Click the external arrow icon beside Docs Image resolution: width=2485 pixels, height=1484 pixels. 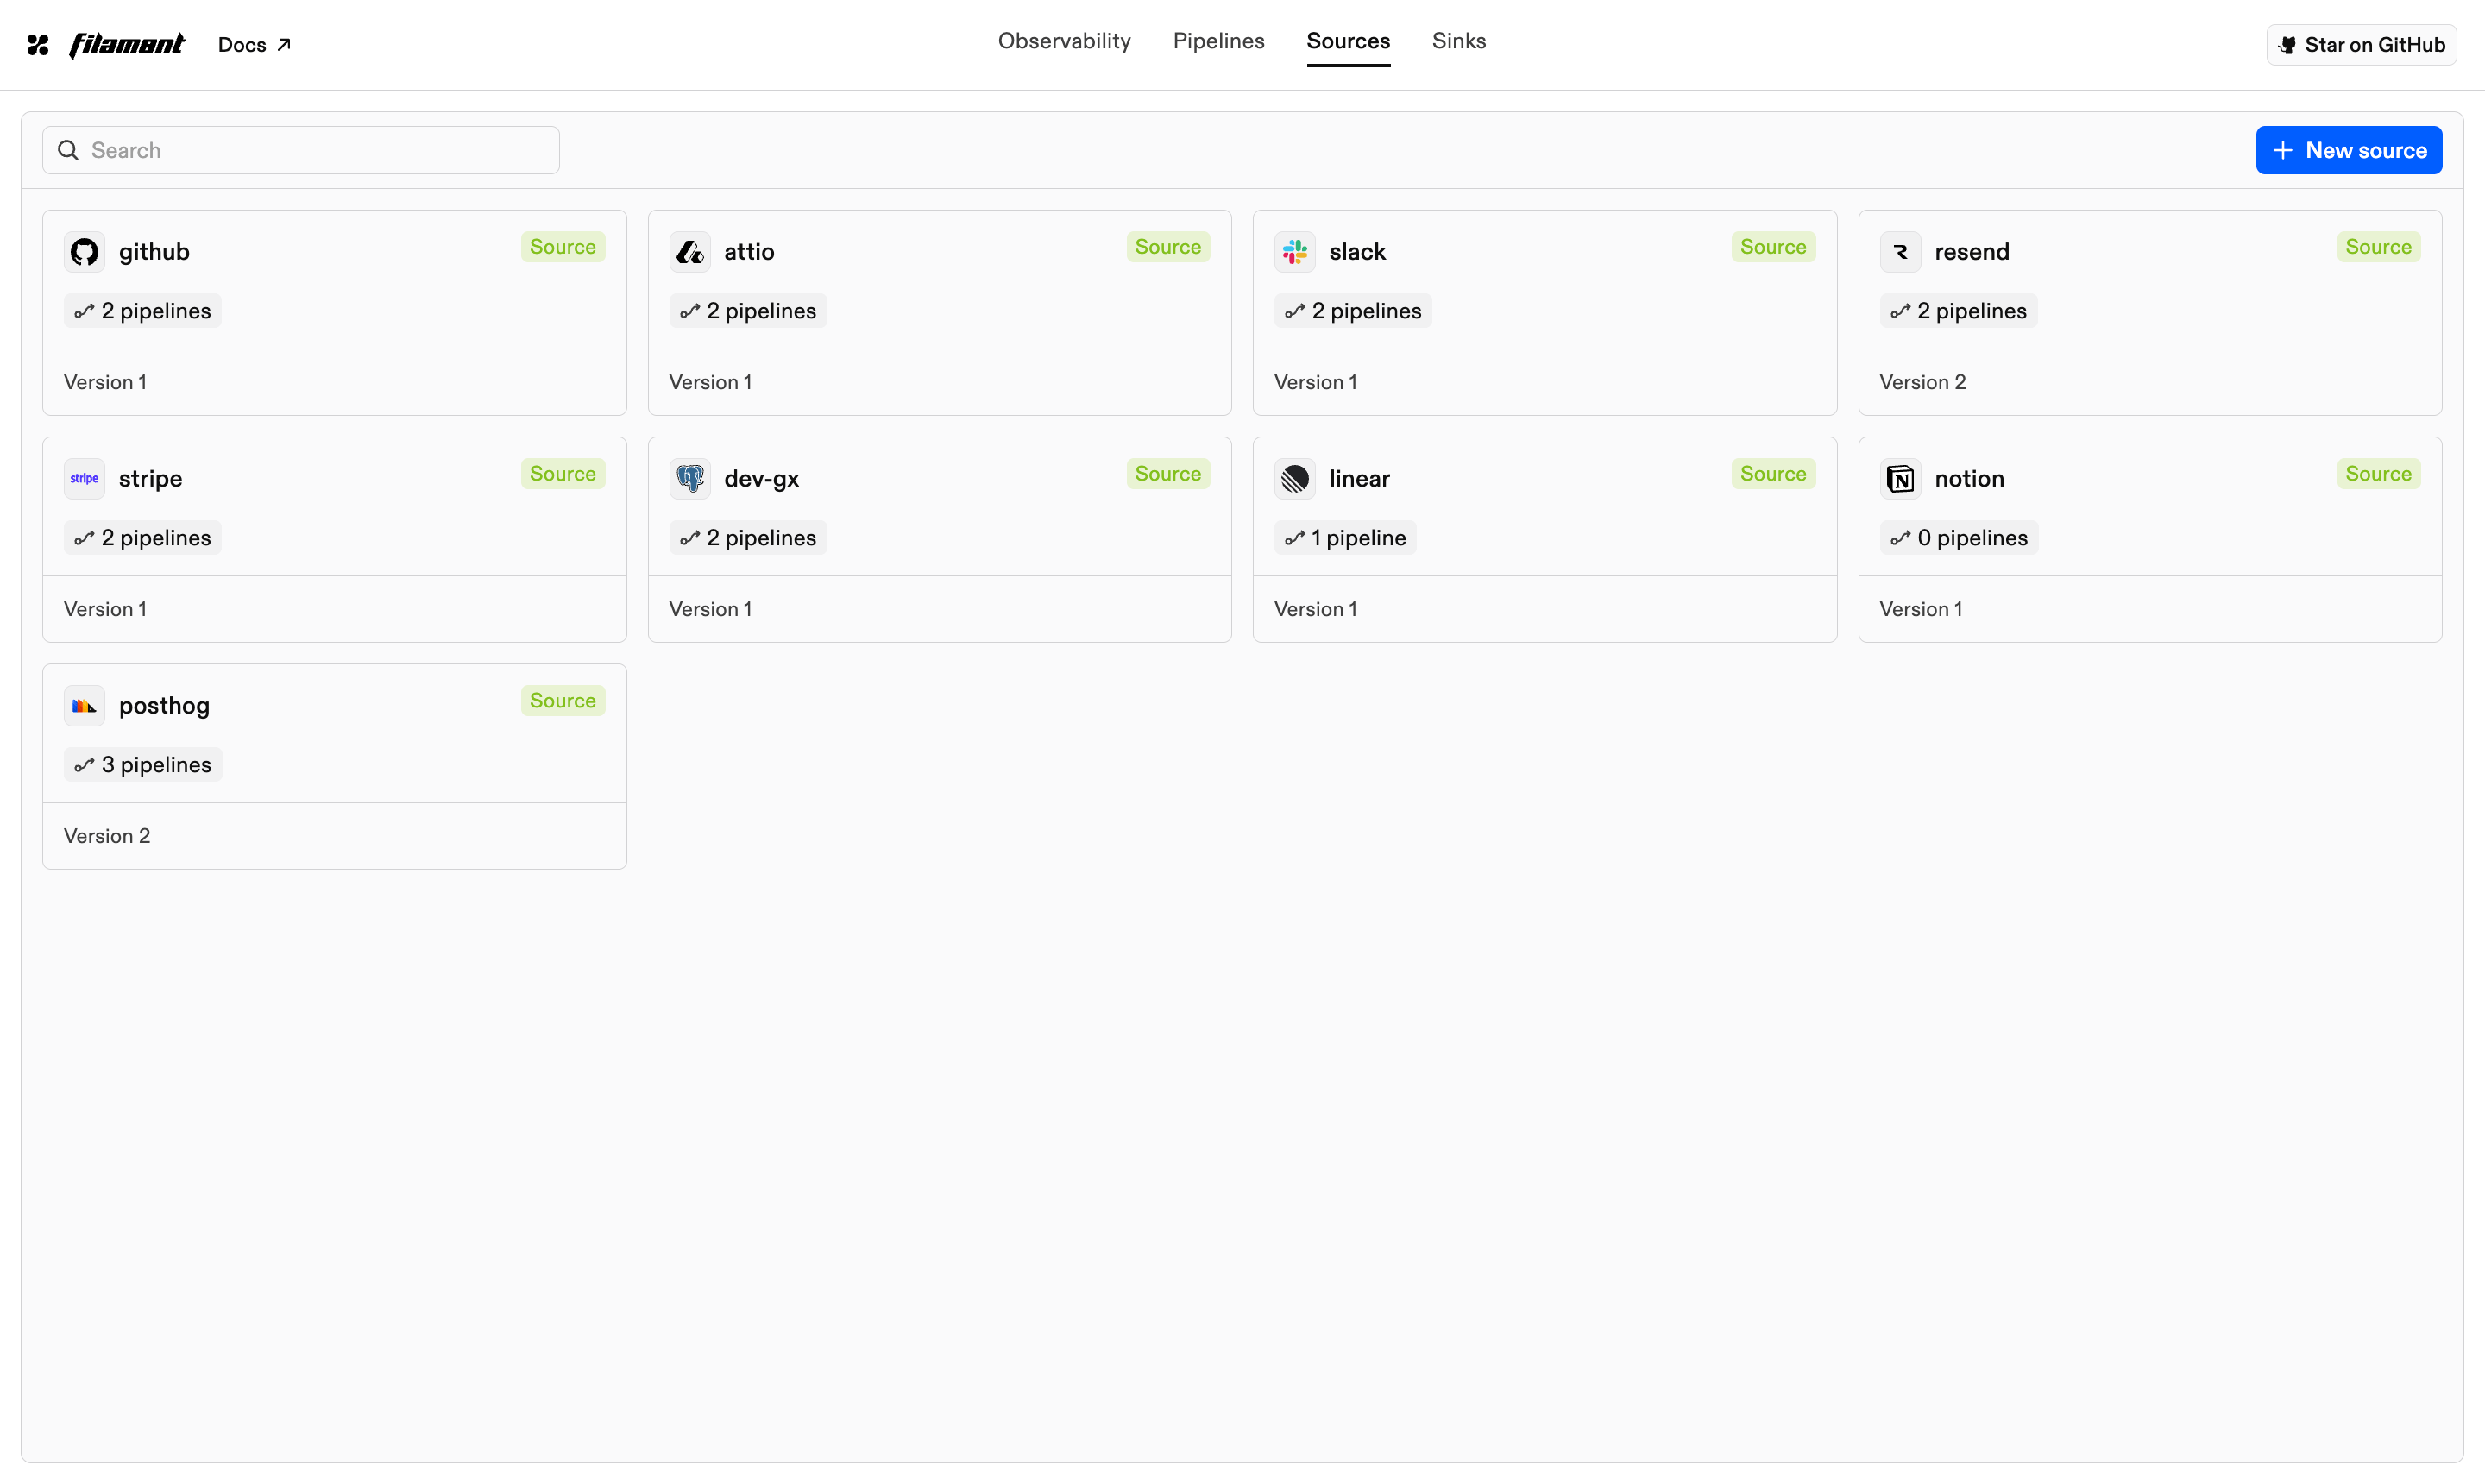click(284, 45)
